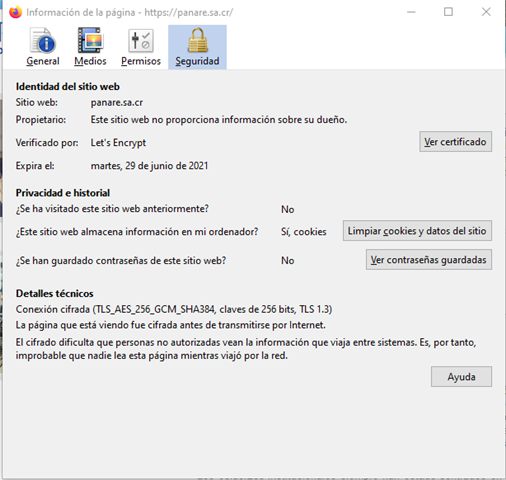Click the Ver certificado button
Image resolution: width=506 pixels, height=480 pixels.
tap(455, 142)
